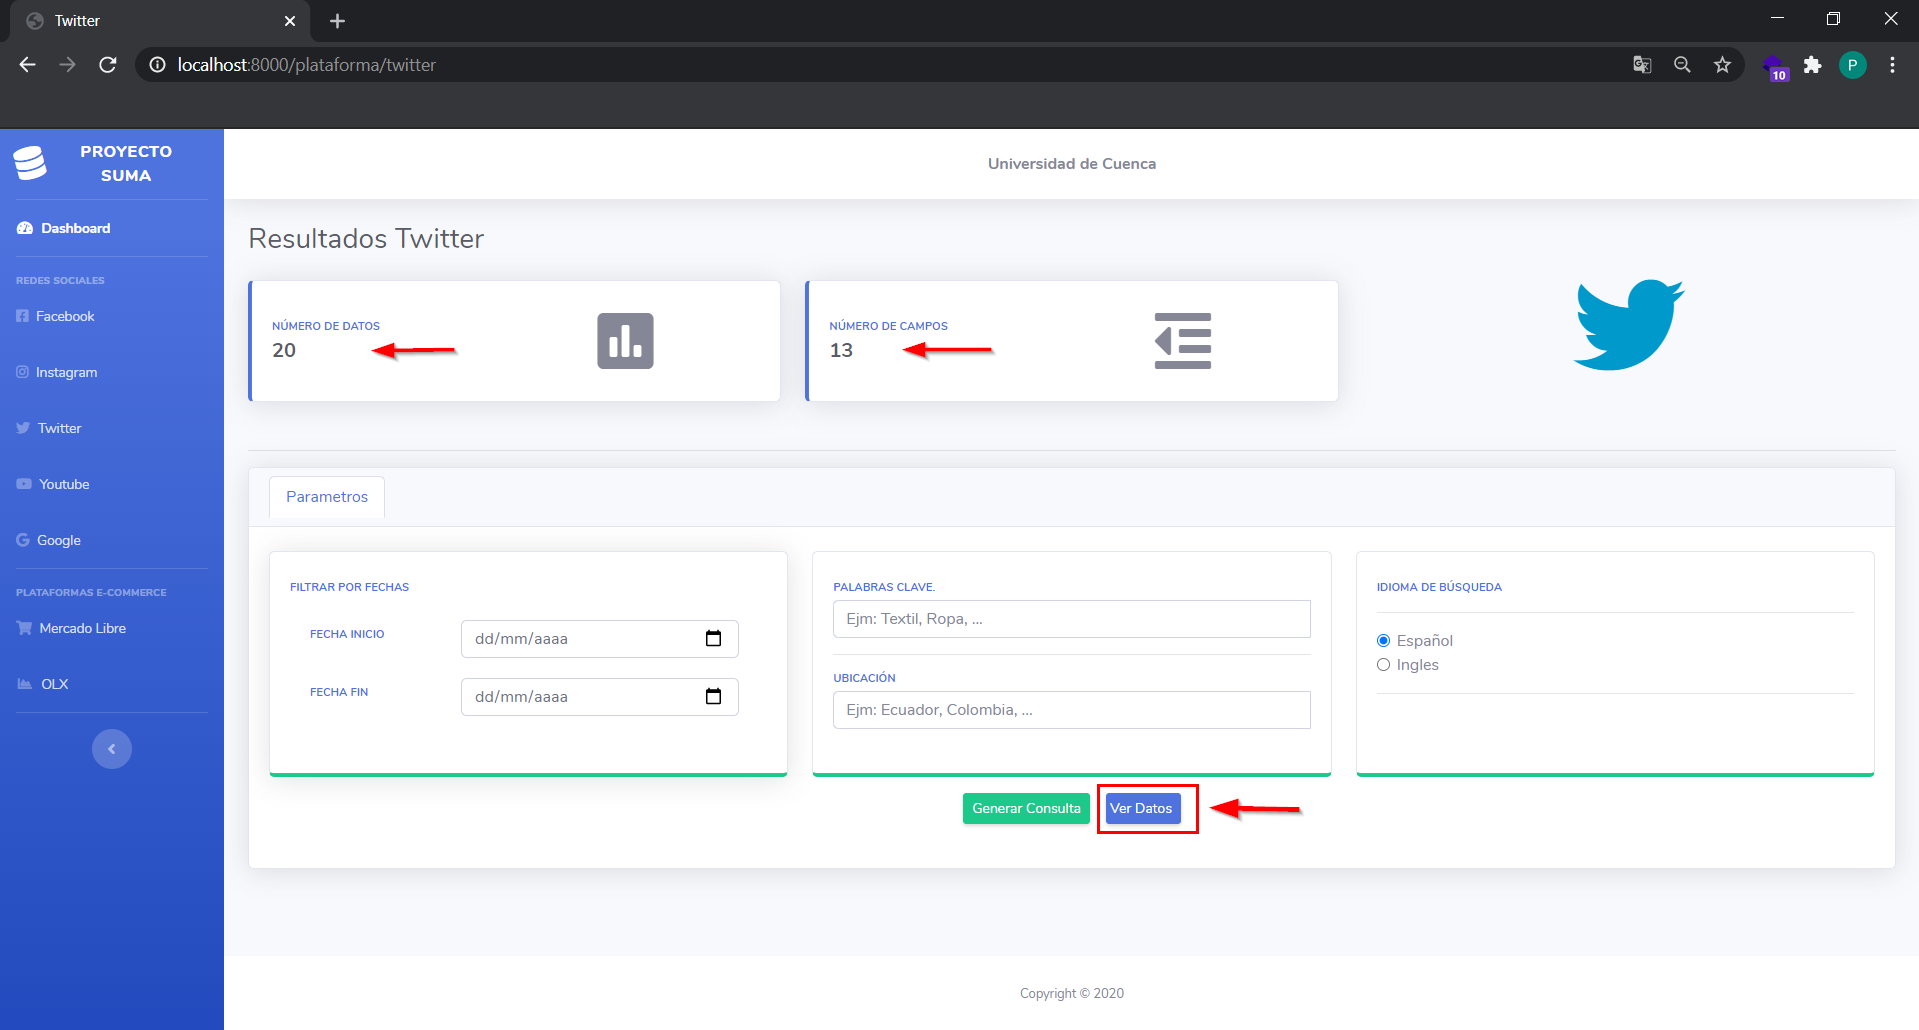1919x1030 pixels.
Task: Open the extensions puzzle piece icon
Action: pyautogui.click(x=1812, y=65)
